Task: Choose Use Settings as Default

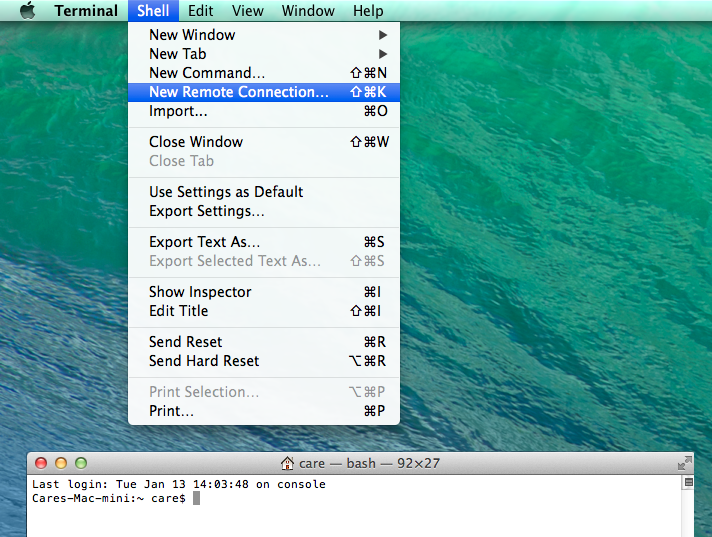Action: 226,192
